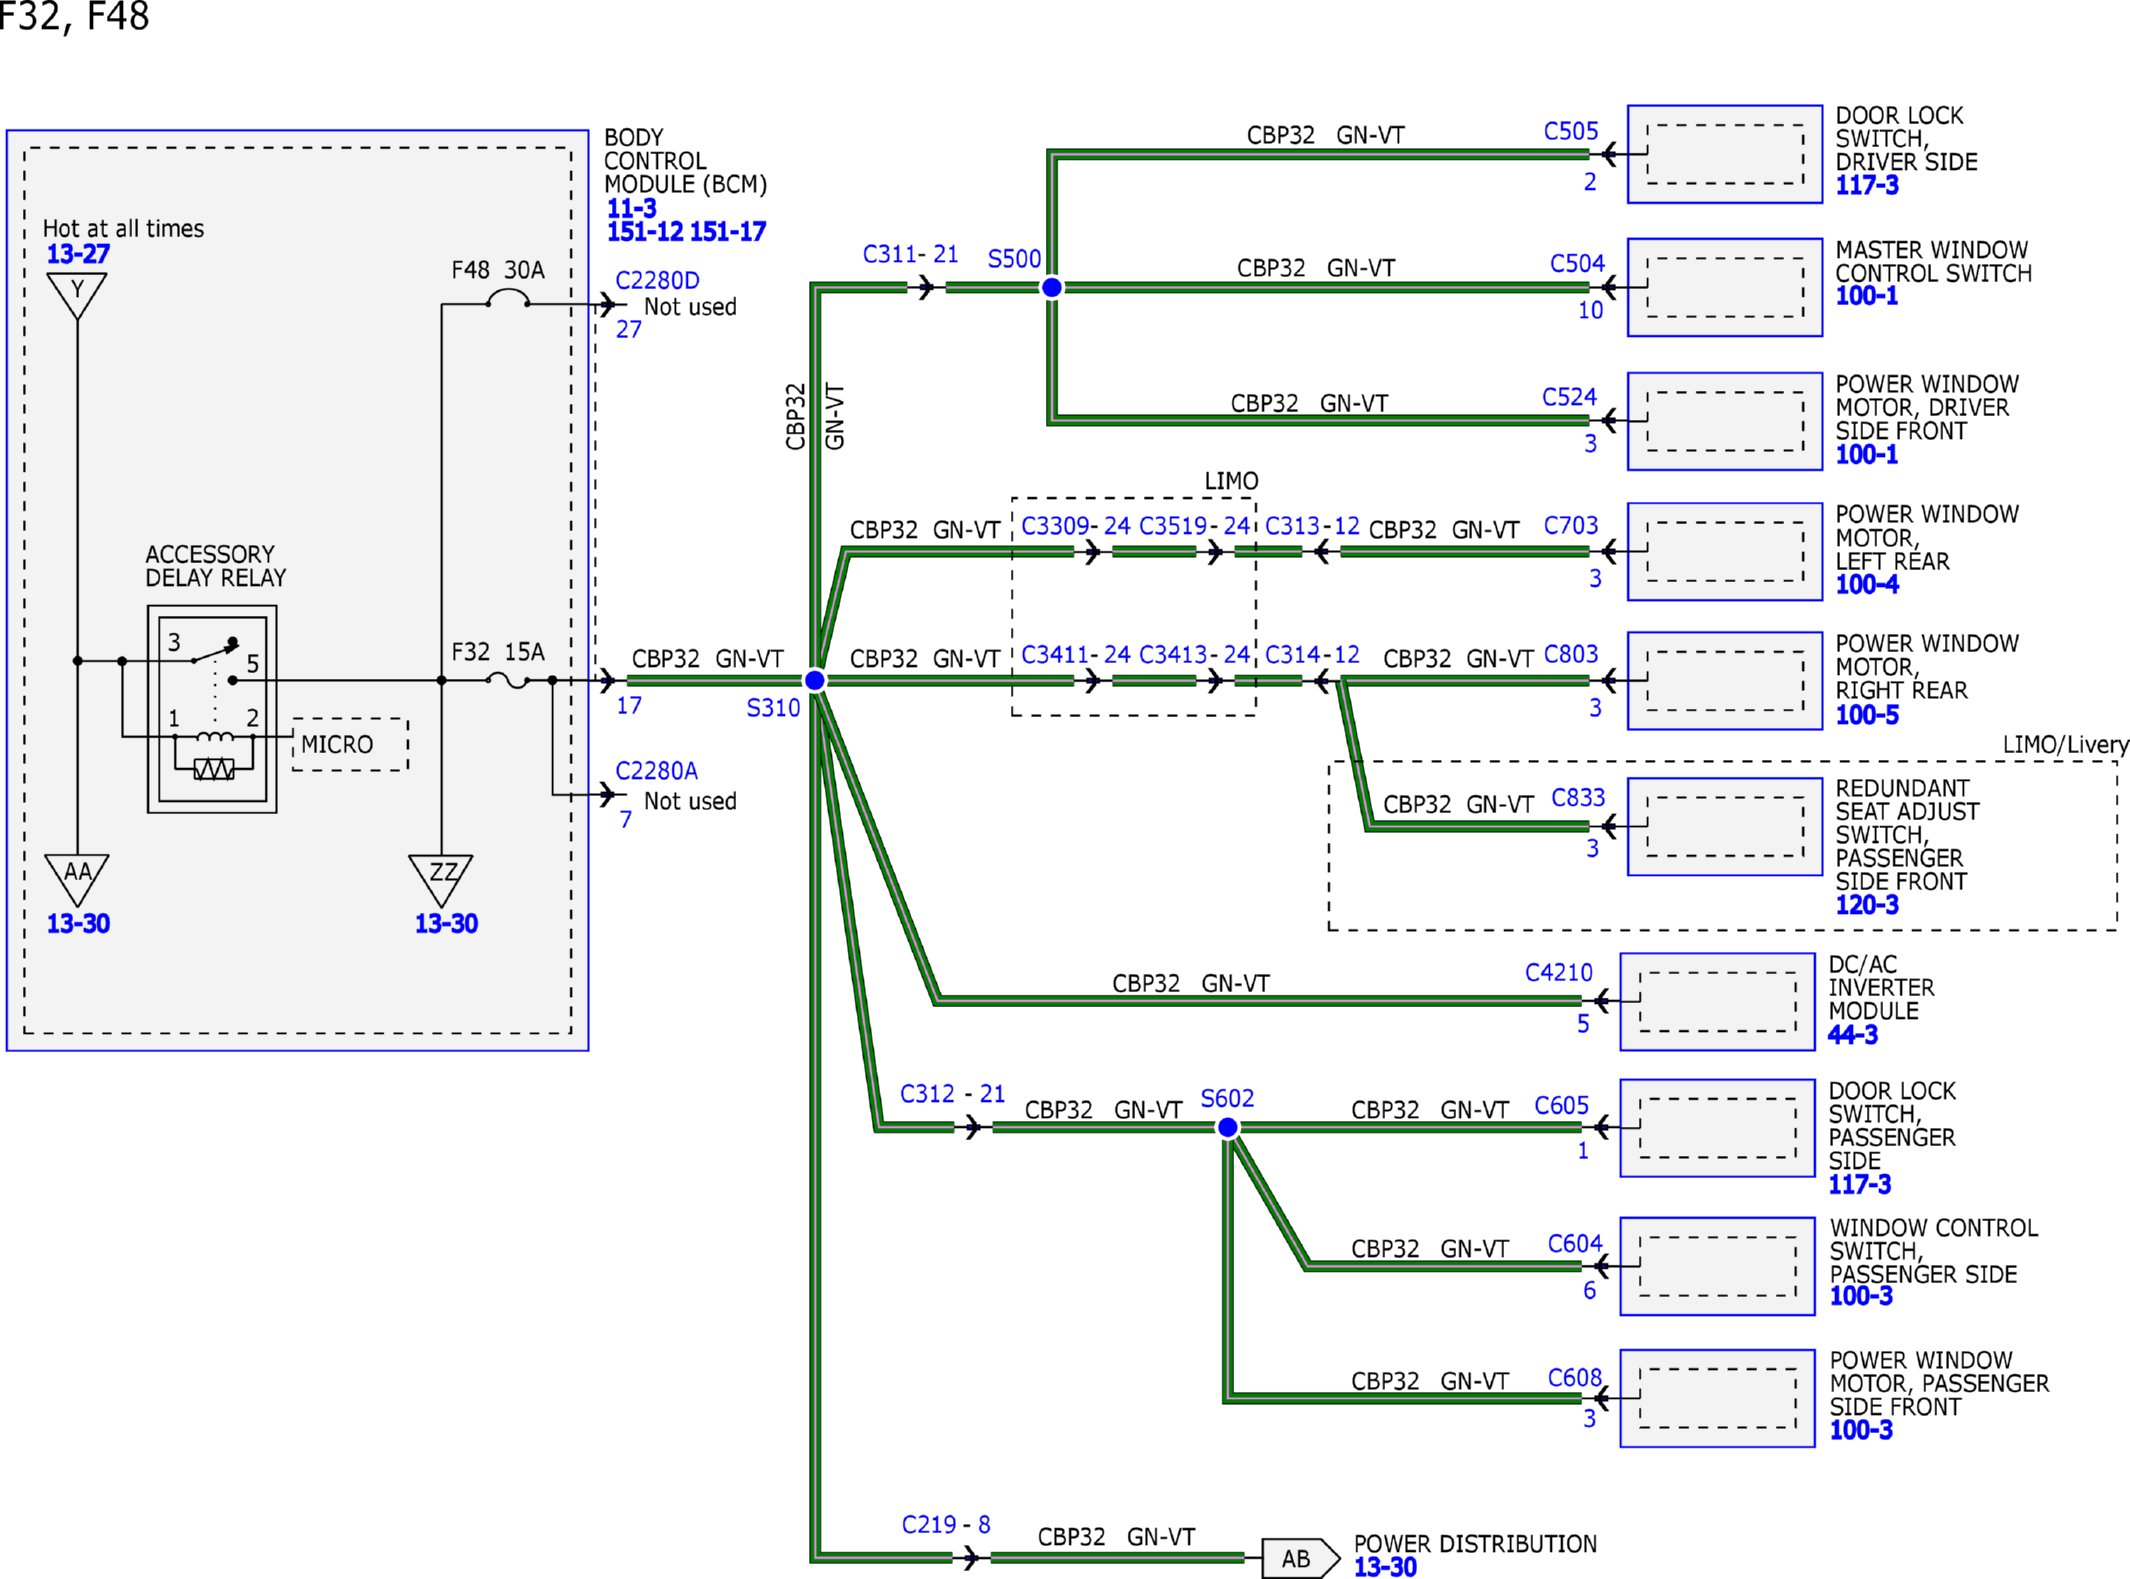The width and height of the screenshot is (2130, 1579).
Task: Select the S500 splice dot
Action: tap(1052, 288)
